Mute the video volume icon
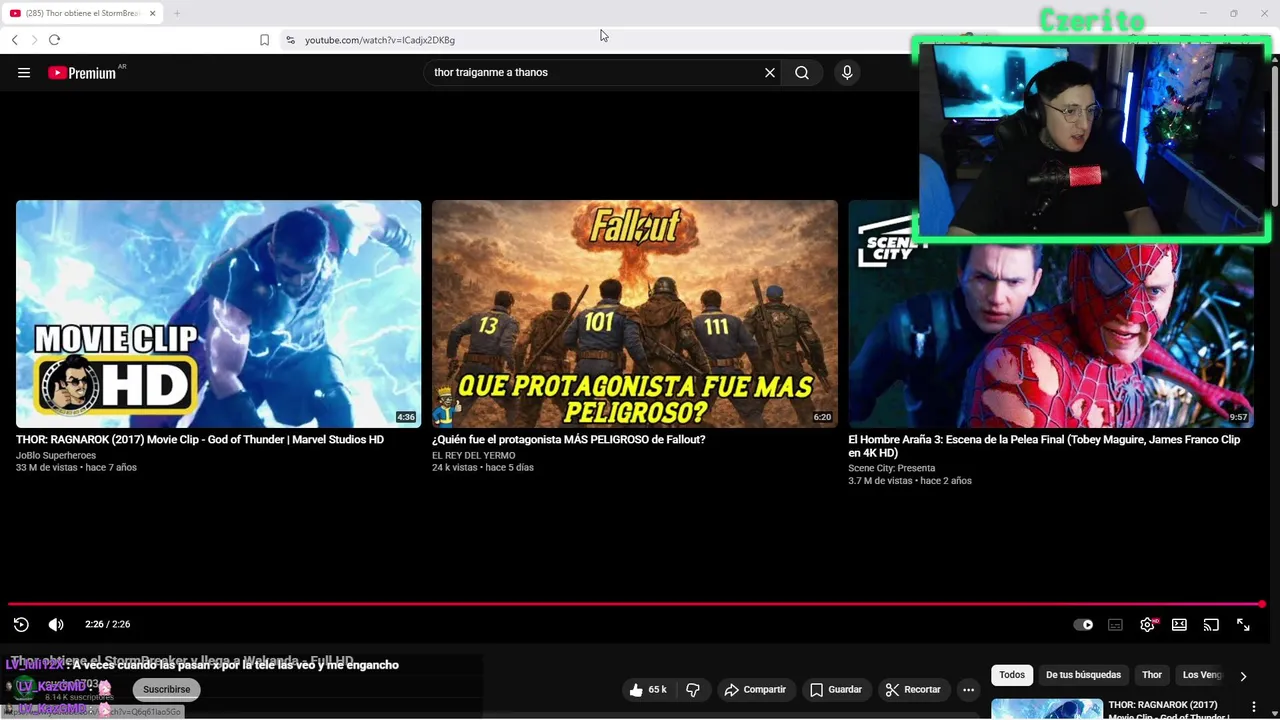 click(56, 624)
